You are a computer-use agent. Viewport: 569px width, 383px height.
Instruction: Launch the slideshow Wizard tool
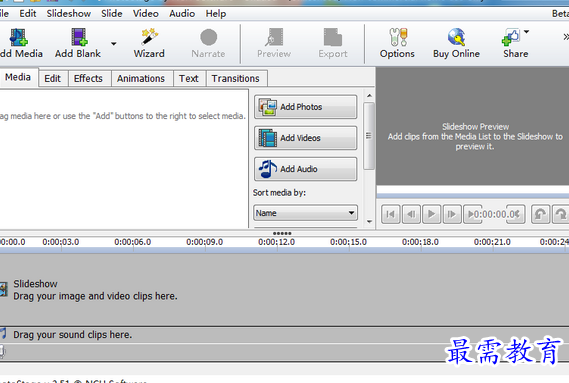(x=149, y=37)
